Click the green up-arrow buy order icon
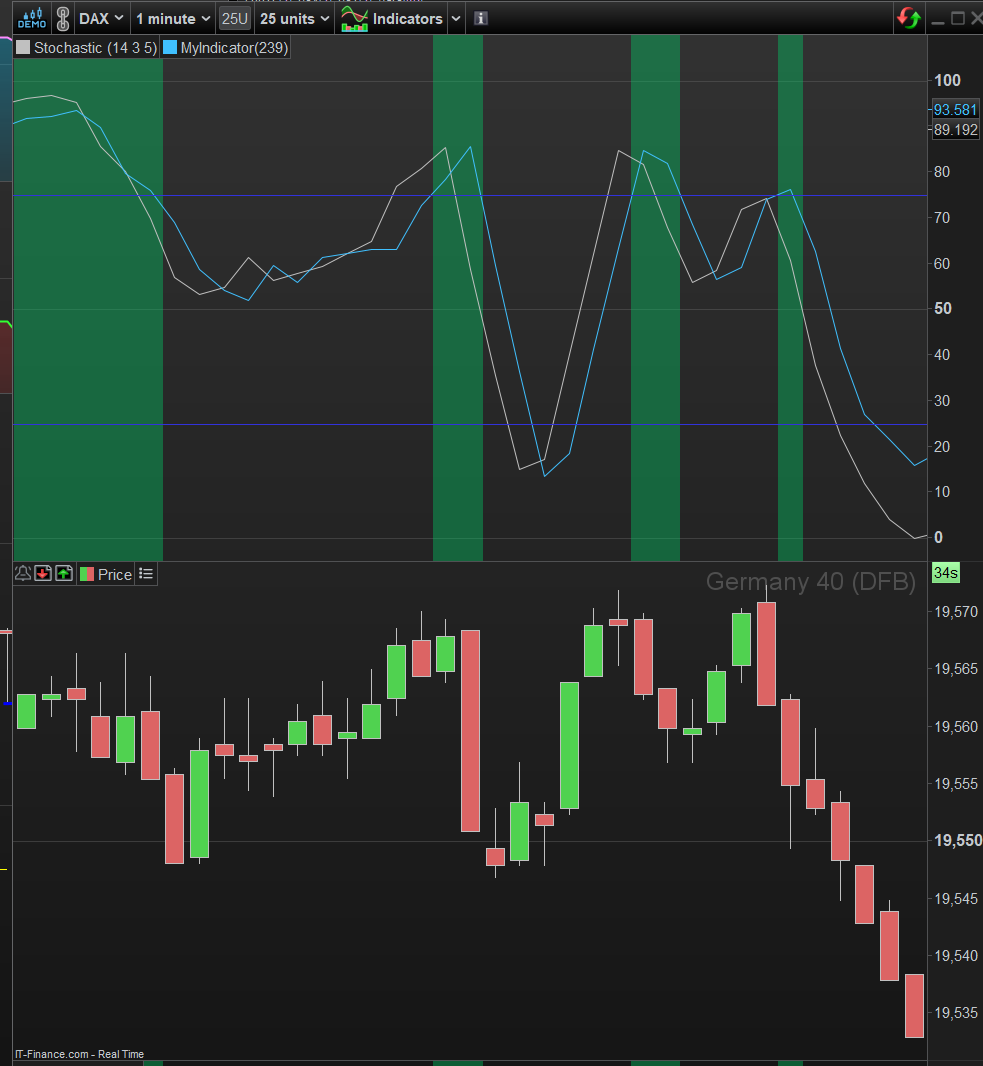 [64, 574]
